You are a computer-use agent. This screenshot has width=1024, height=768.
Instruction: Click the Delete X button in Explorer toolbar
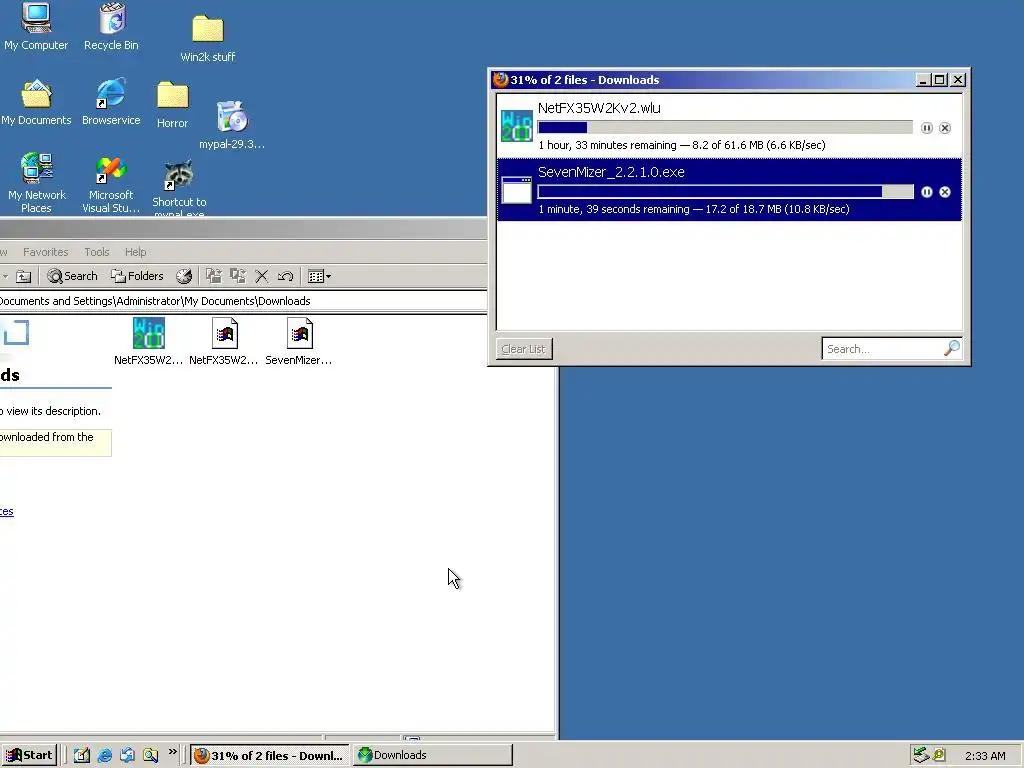[x=262, y=276]
